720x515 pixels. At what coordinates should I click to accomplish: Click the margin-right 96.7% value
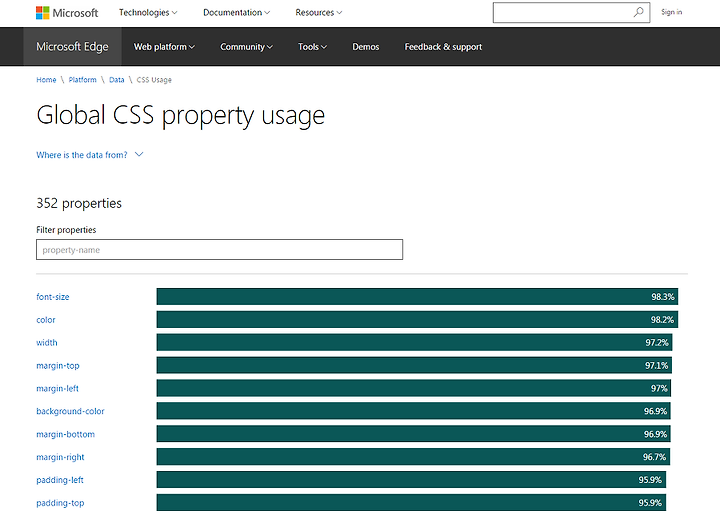pyautogui.click(x=654, y=457)
